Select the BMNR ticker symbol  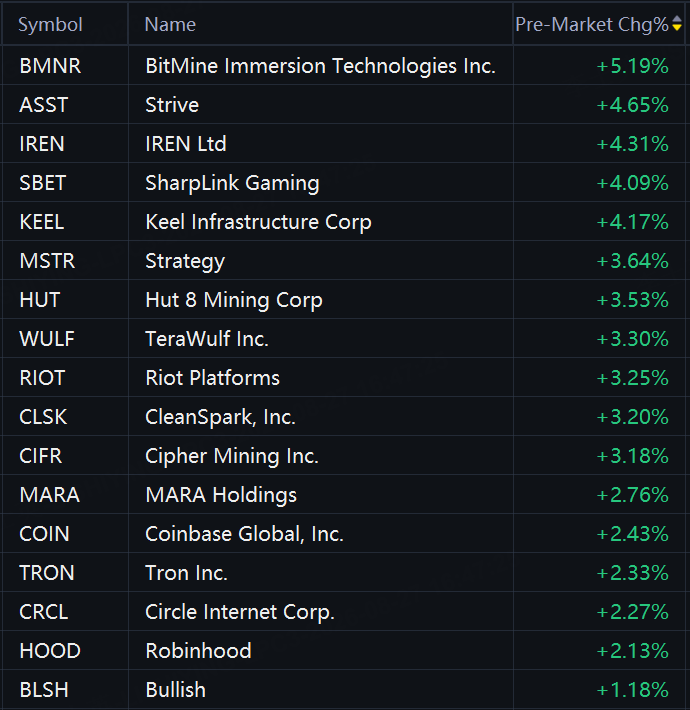coord(50,66)
